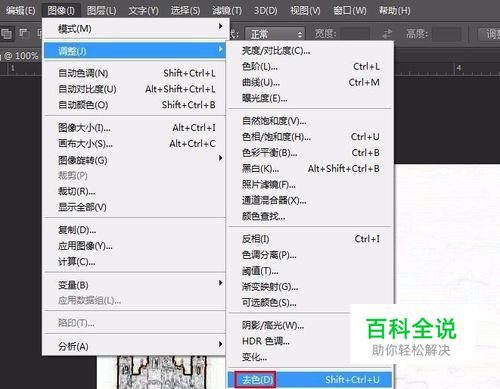Expand the 图像旋转(G) submenu

coord(134,160)
